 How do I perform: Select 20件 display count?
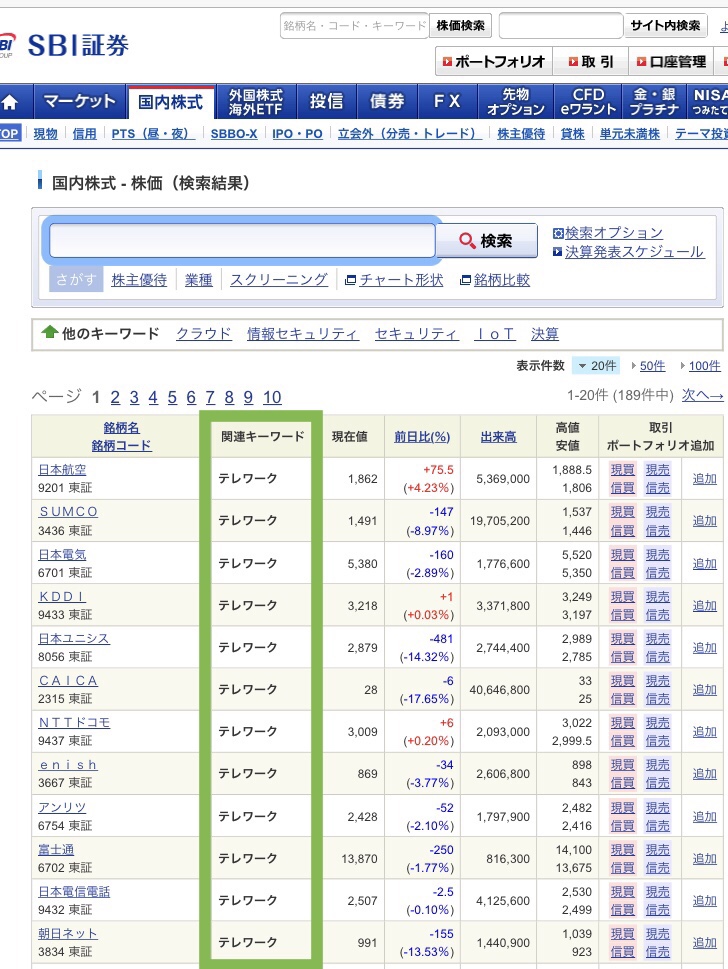tap(597, 366)
